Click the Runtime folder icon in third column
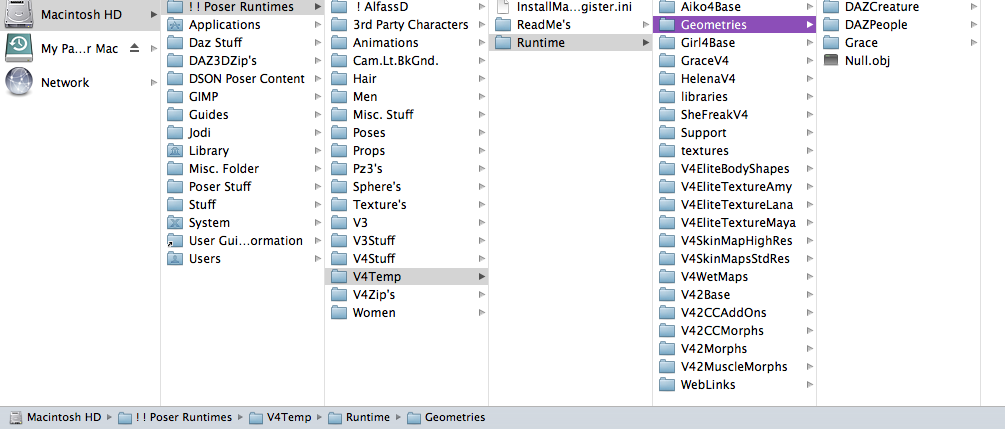 pos(503,43)
